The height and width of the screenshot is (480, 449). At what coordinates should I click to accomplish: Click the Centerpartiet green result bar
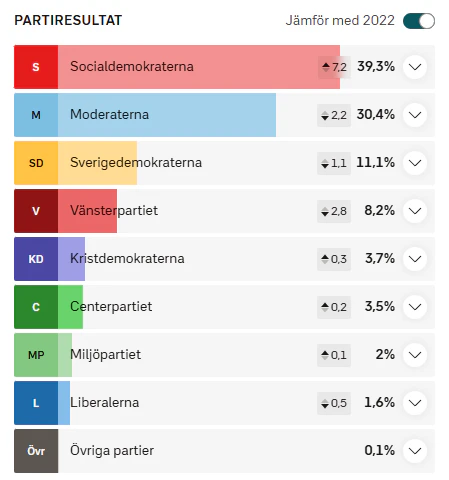point(70,307)
